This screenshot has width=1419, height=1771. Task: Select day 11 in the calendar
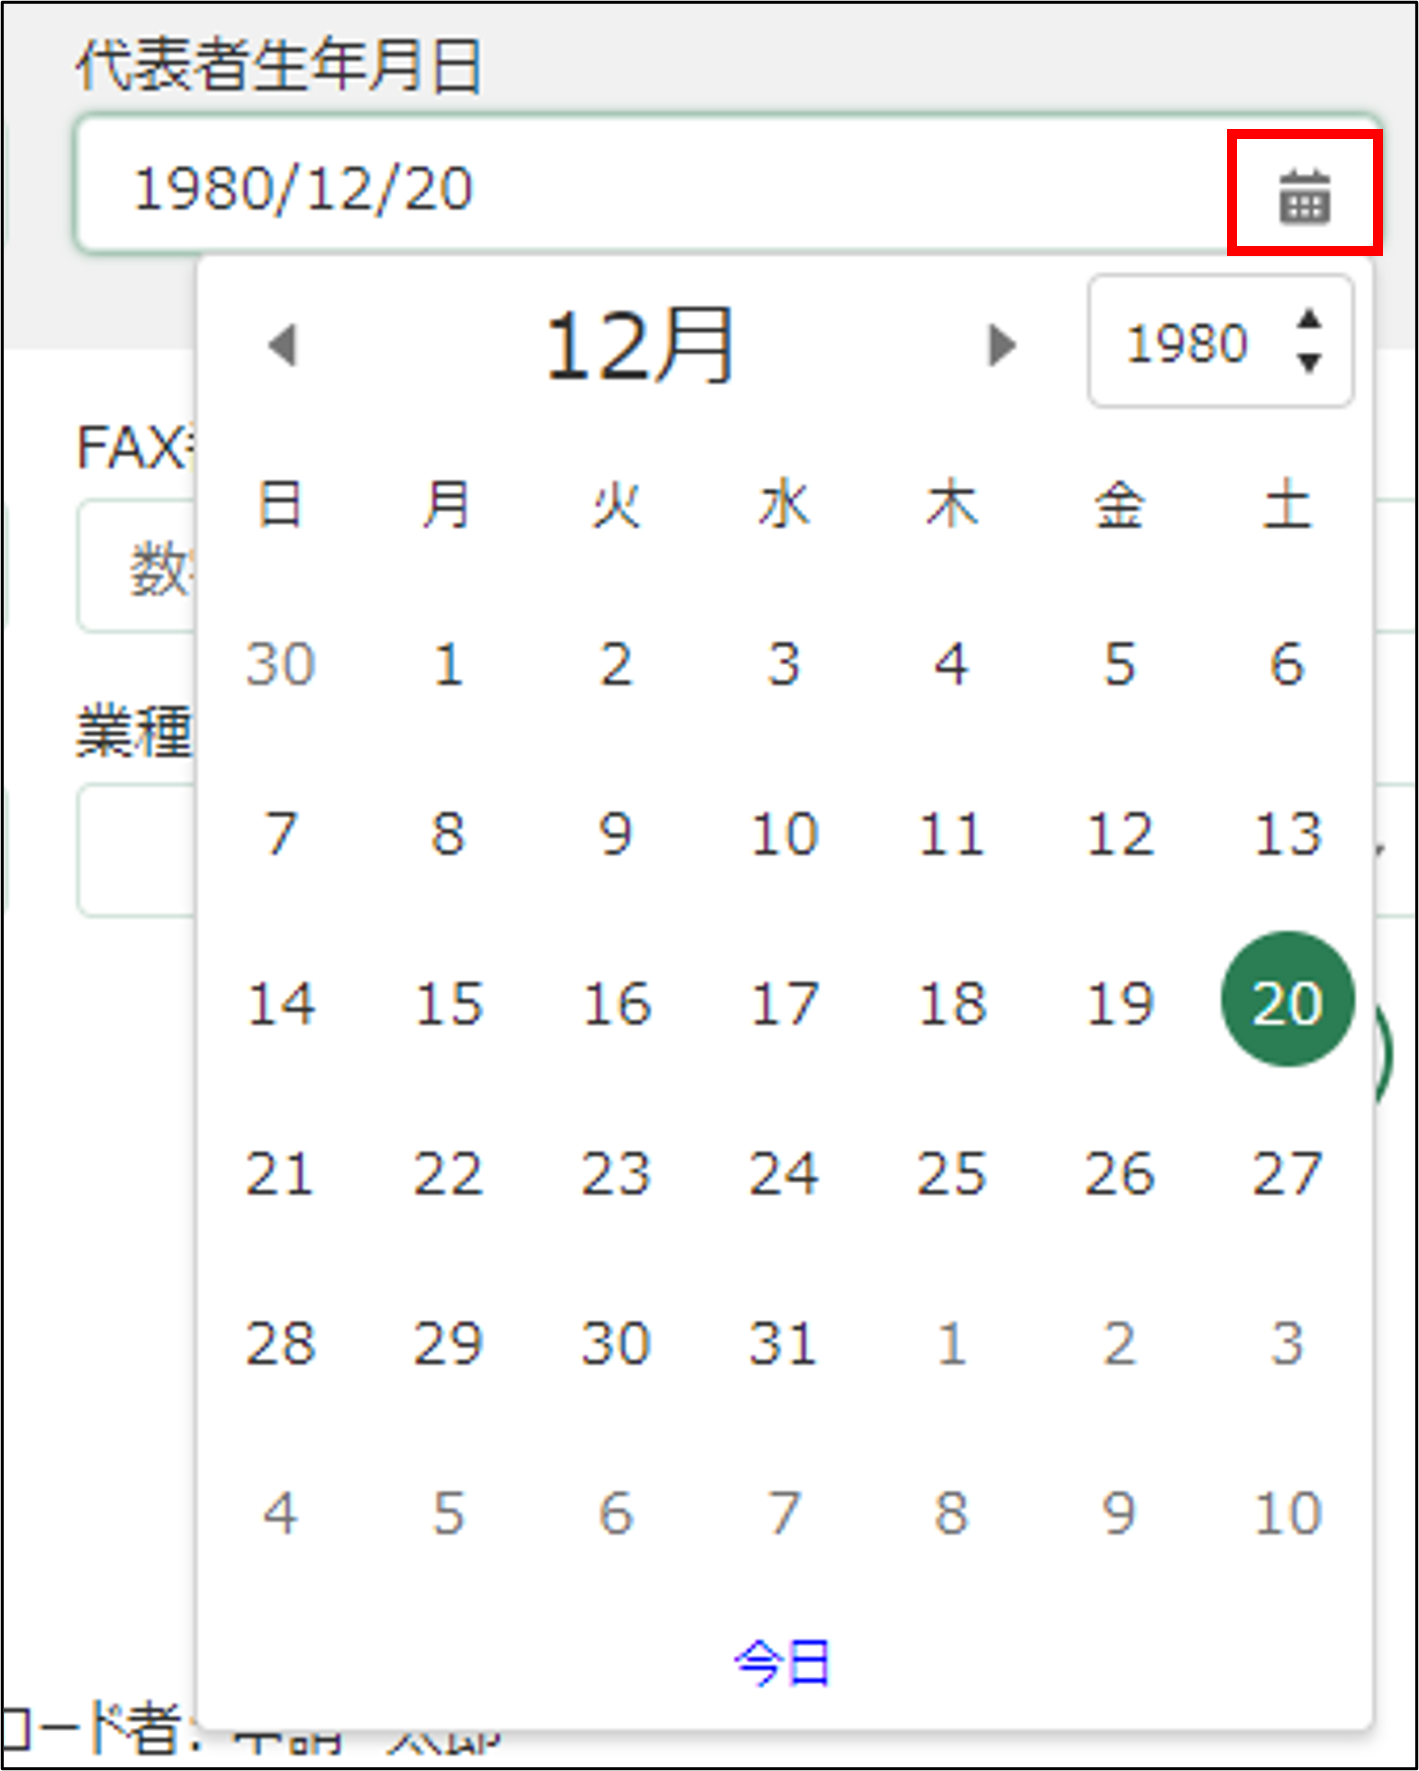pos(951,833)
